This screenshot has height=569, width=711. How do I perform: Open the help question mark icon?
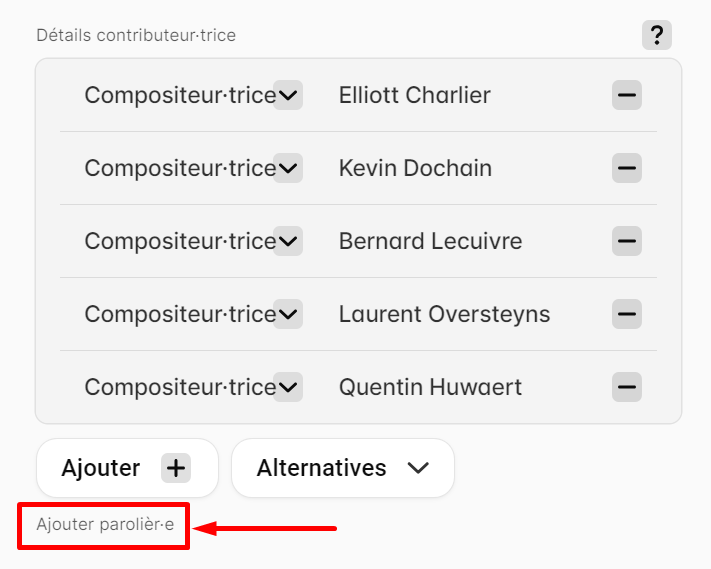pos(657,35)
